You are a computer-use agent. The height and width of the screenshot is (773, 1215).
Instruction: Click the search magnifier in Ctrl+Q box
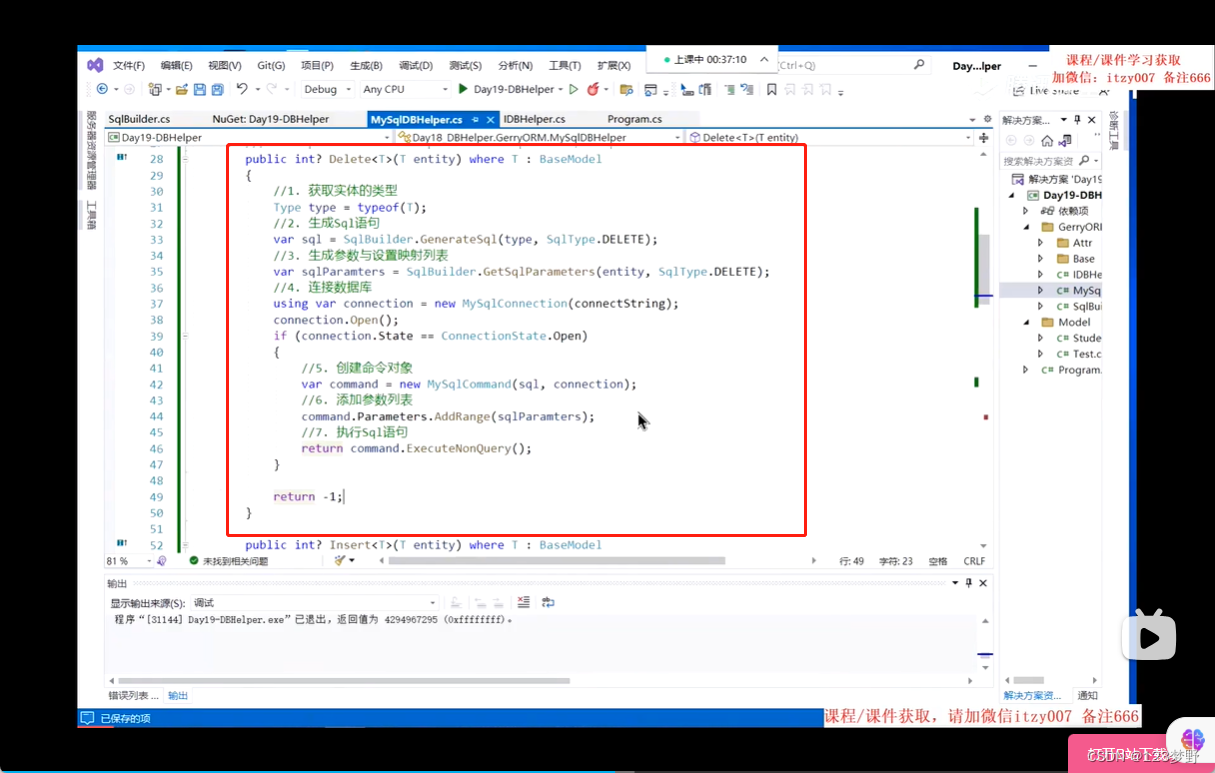919,64
